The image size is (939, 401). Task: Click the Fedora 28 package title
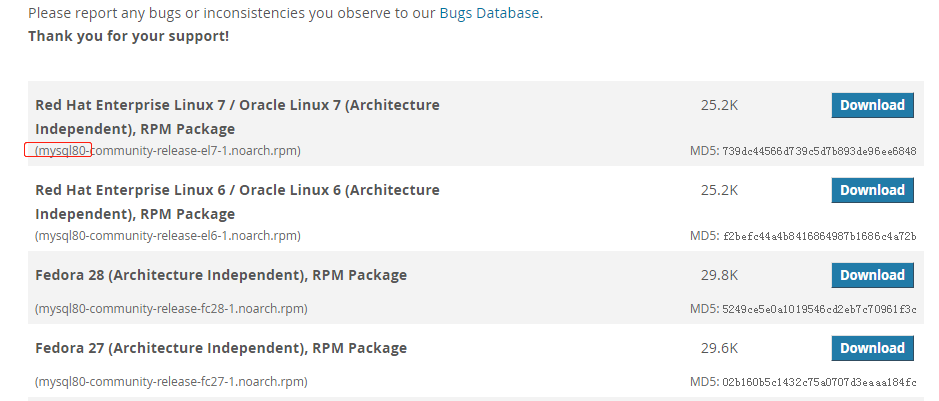[x=221, y=275]
